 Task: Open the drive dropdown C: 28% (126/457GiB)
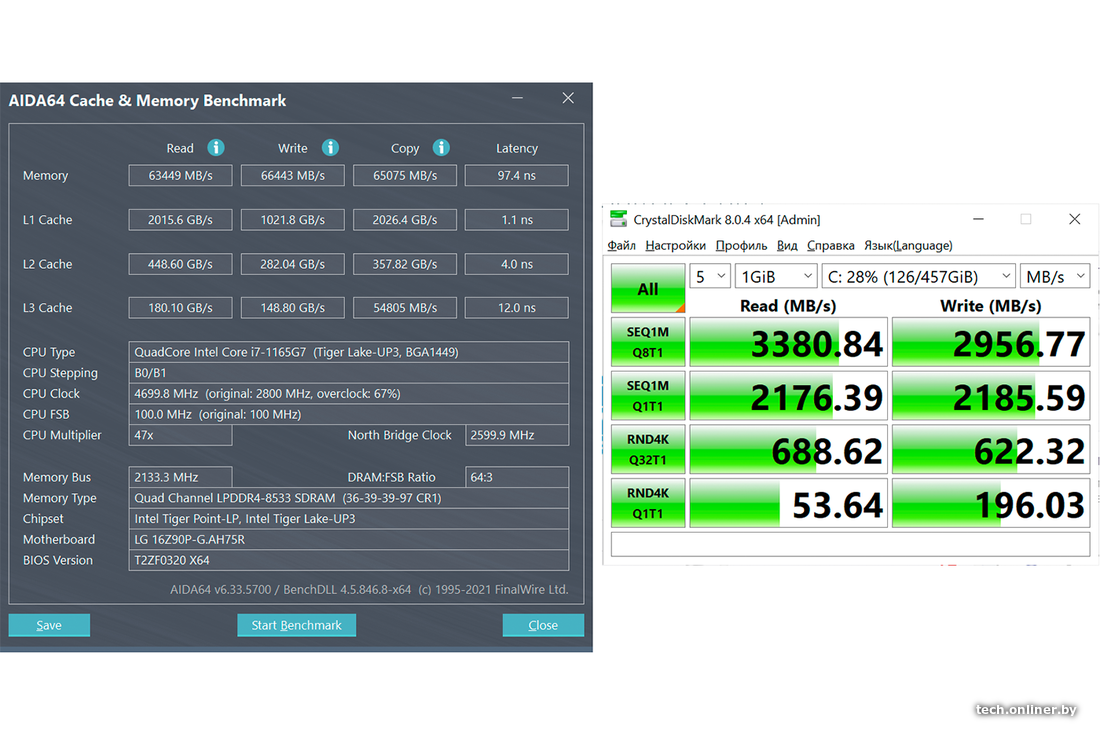point(918,276)
